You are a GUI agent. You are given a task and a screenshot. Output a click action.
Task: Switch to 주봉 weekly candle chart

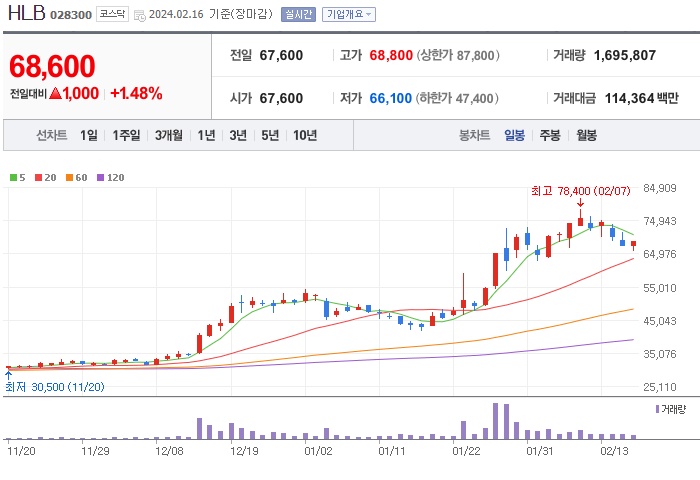click(550, 135)
